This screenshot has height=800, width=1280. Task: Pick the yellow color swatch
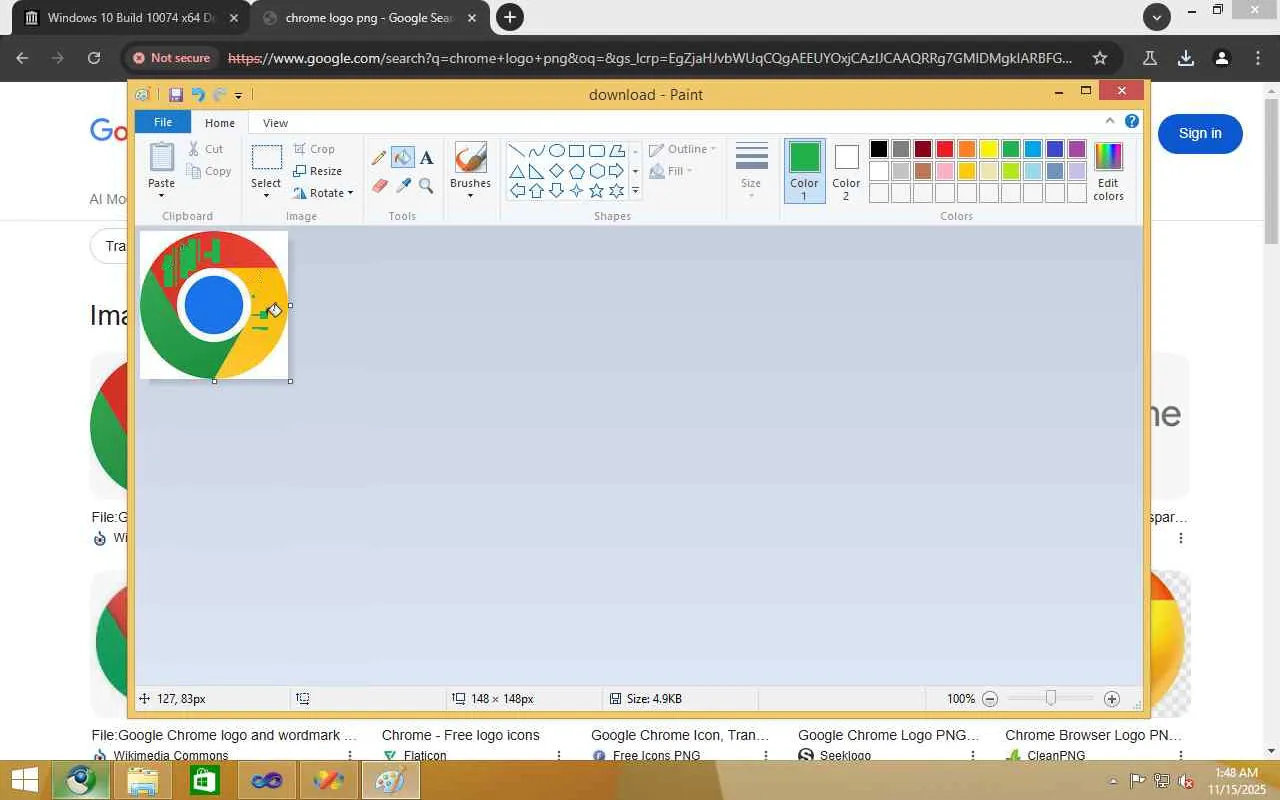989,149
